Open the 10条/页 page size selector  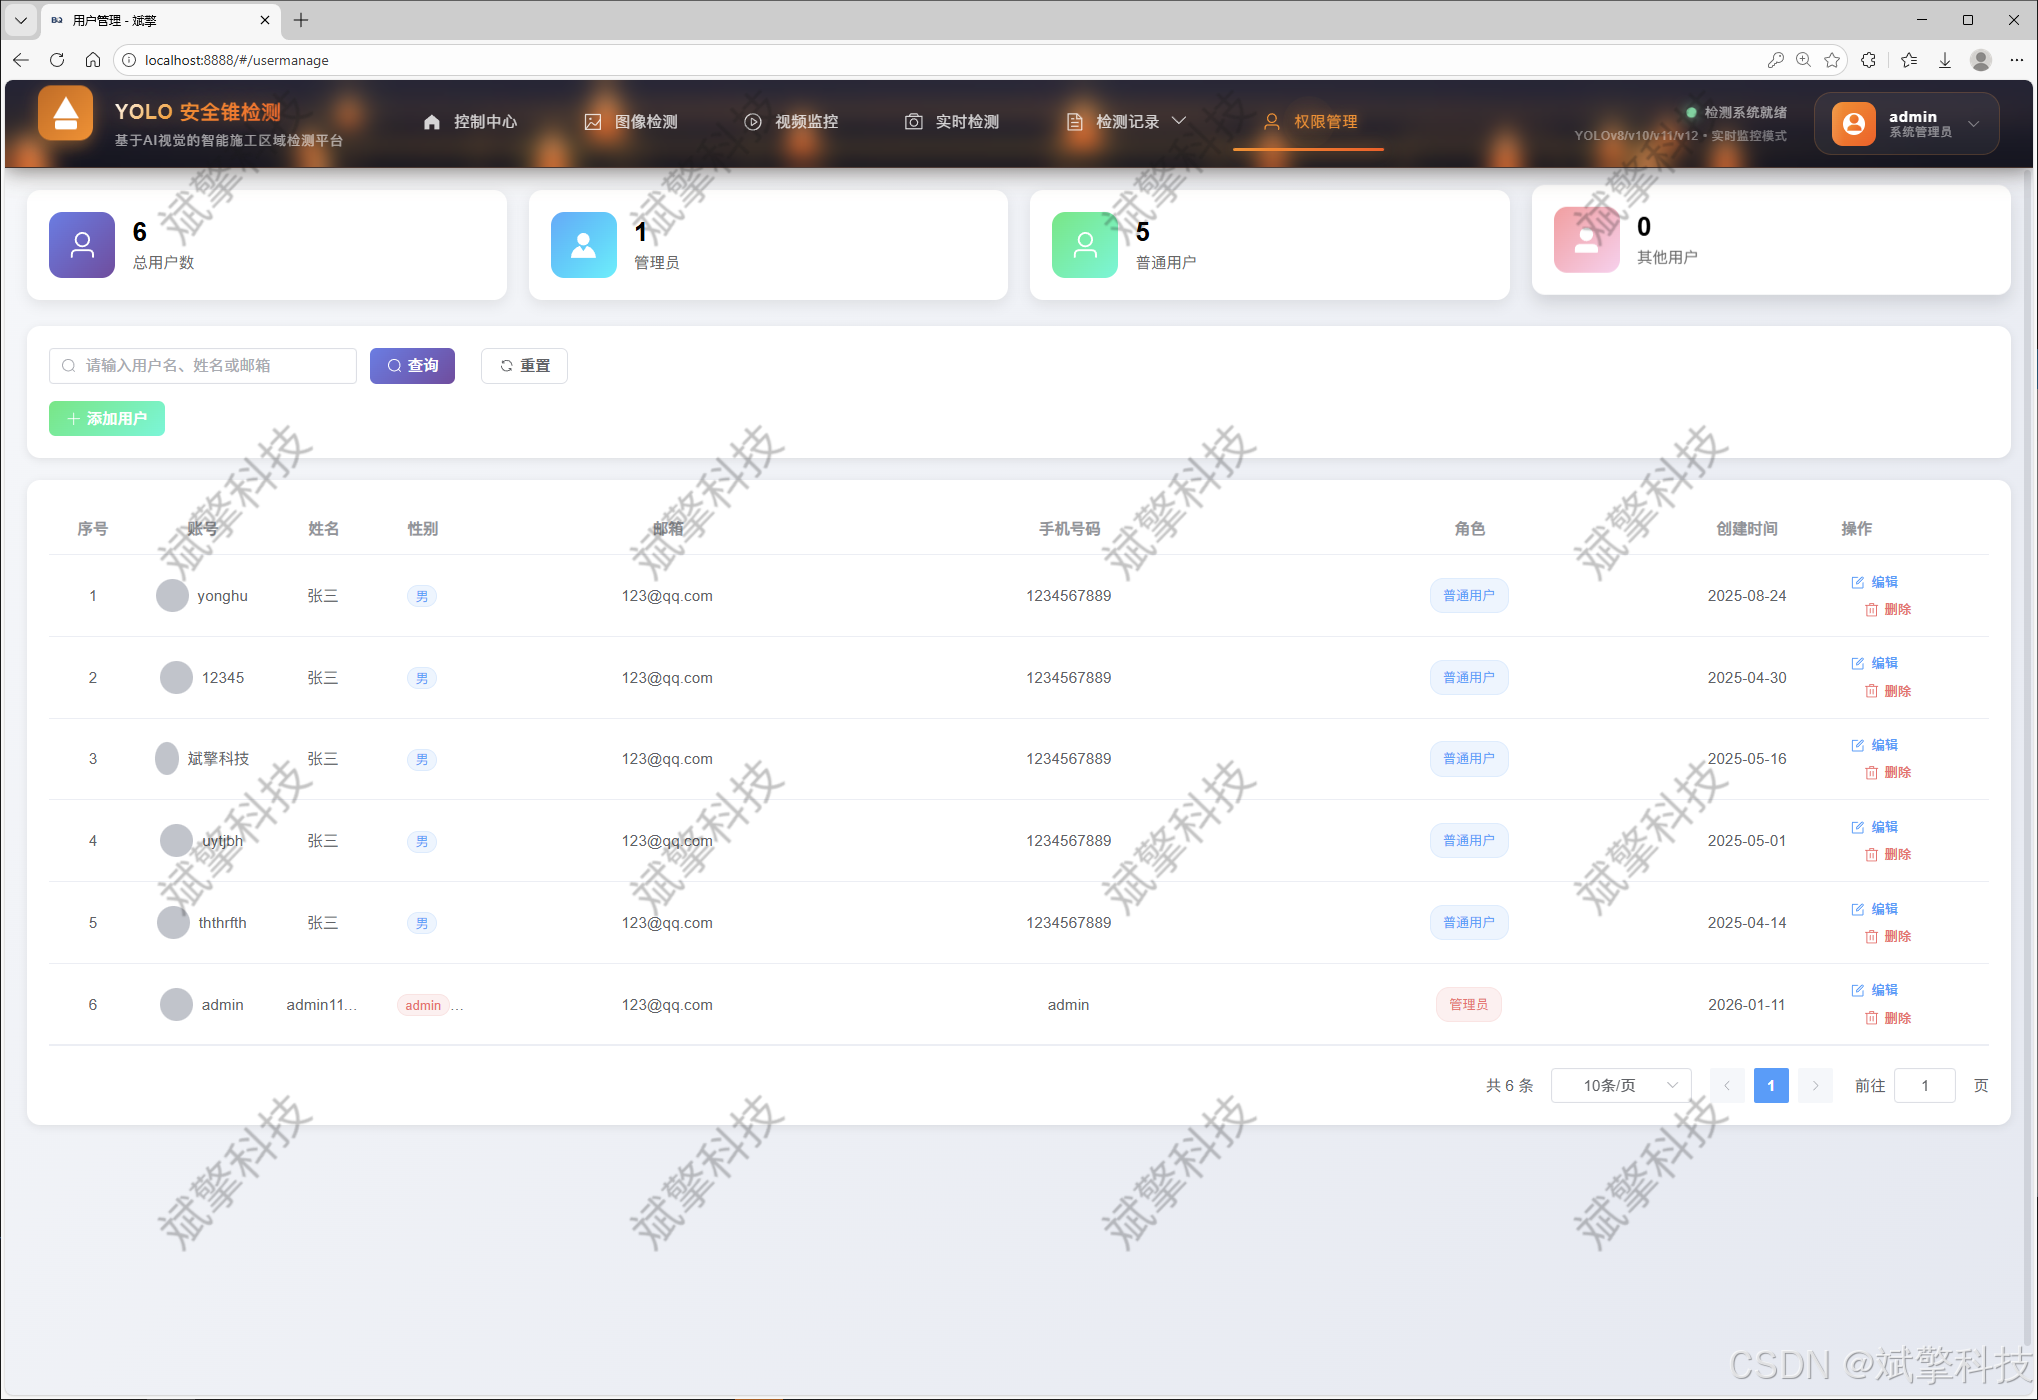coord(1620,1085)
